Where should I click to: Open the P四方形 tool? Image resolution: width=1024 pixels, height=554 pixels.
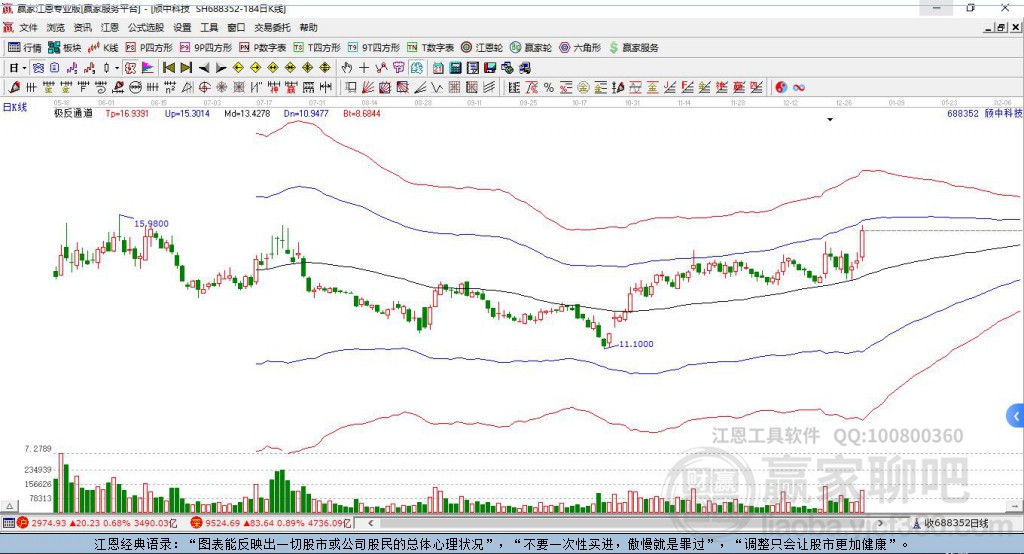(149, 48)
